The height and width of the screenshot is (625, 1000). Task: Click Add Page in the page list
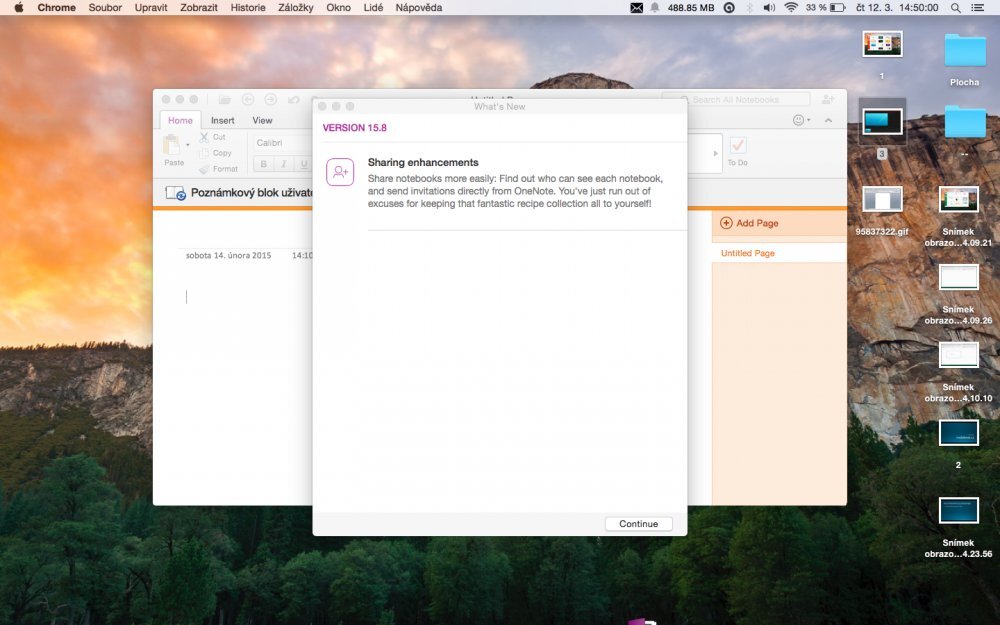tap(751, 222)
